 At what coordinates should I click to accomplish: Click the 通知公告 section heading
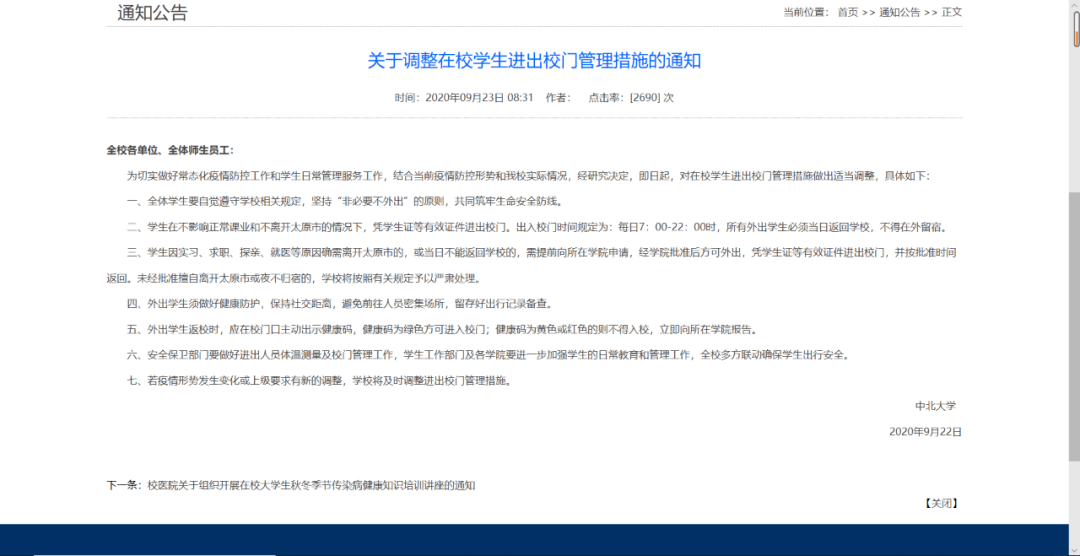coord(152,13)
